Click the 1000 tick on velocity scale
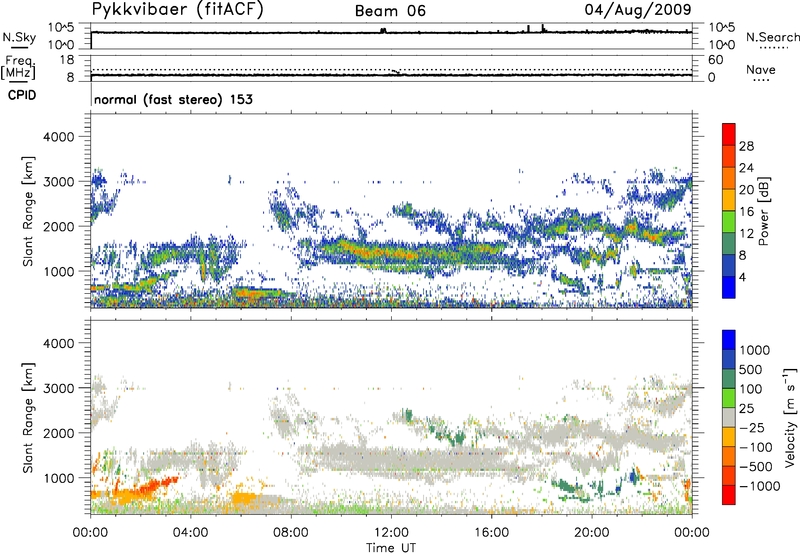 755,350
